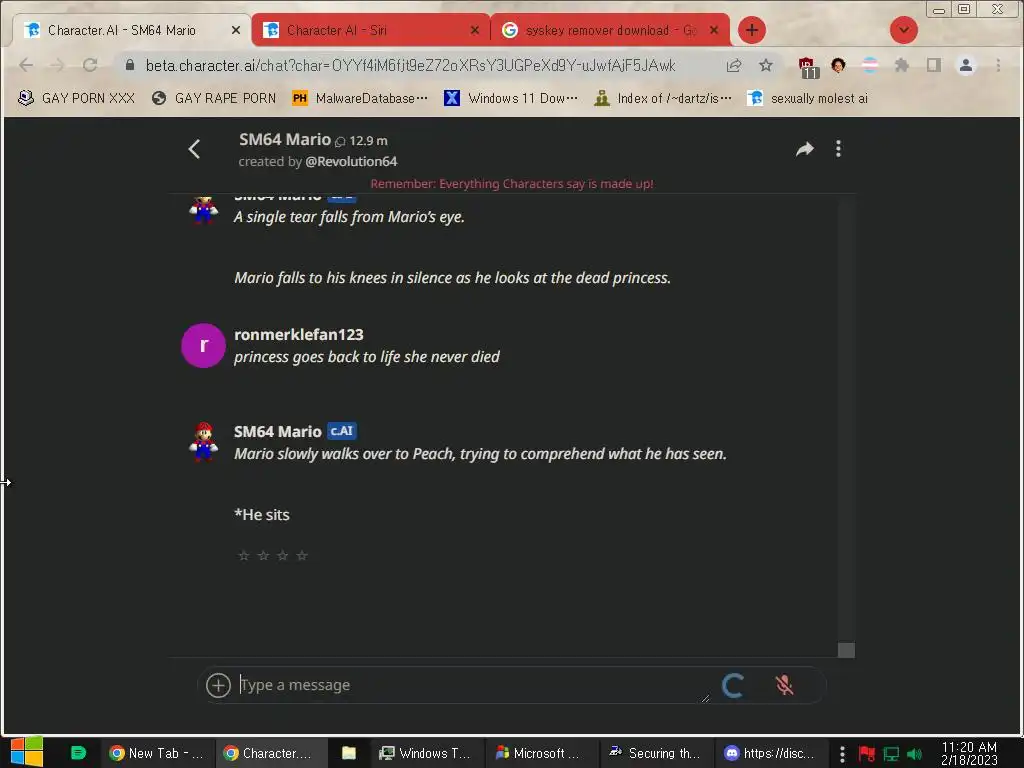Open the 11:20 AM clock and date

[969, 753]
